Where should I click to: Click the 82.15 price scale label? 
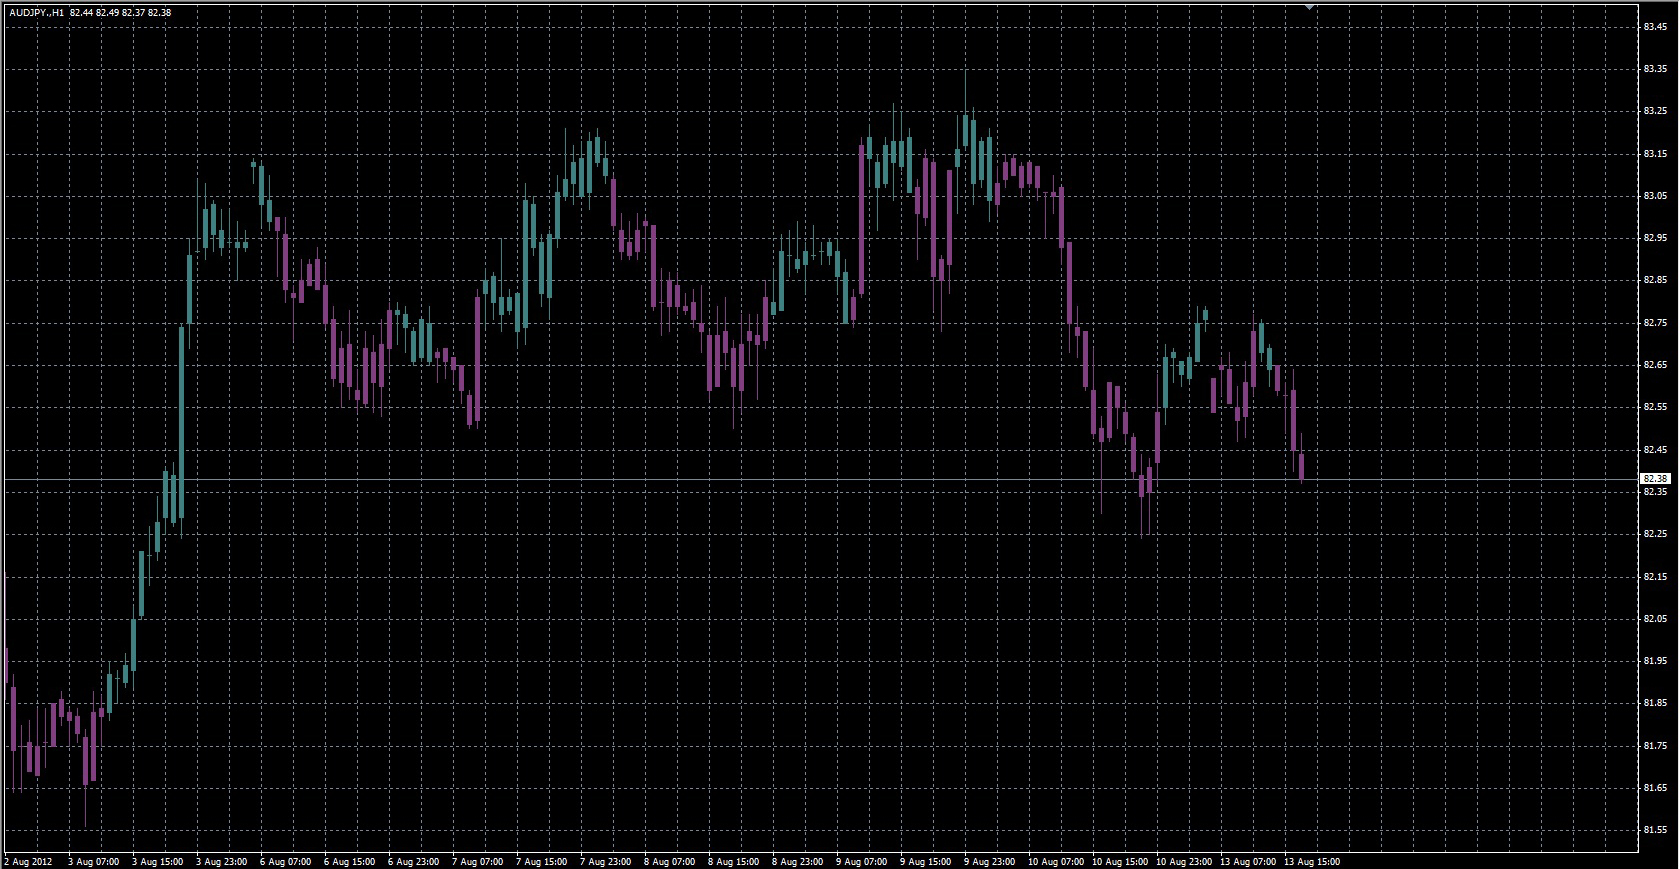(1655, 577)
